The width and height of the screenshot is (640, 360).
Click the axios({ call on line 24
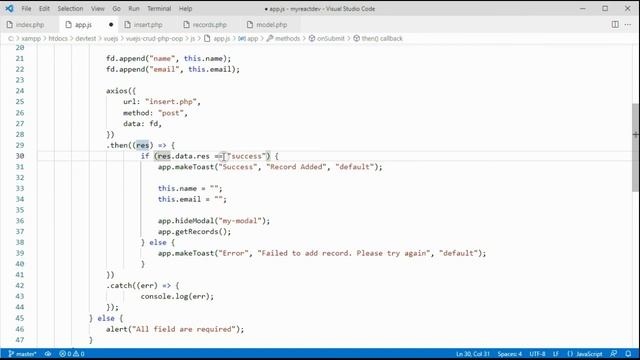tap(121, 91)
